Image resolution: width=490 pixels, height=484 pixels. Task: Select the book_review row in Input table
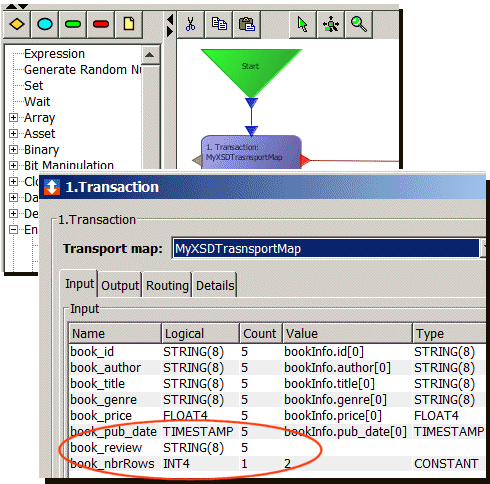tap(277, 447)
